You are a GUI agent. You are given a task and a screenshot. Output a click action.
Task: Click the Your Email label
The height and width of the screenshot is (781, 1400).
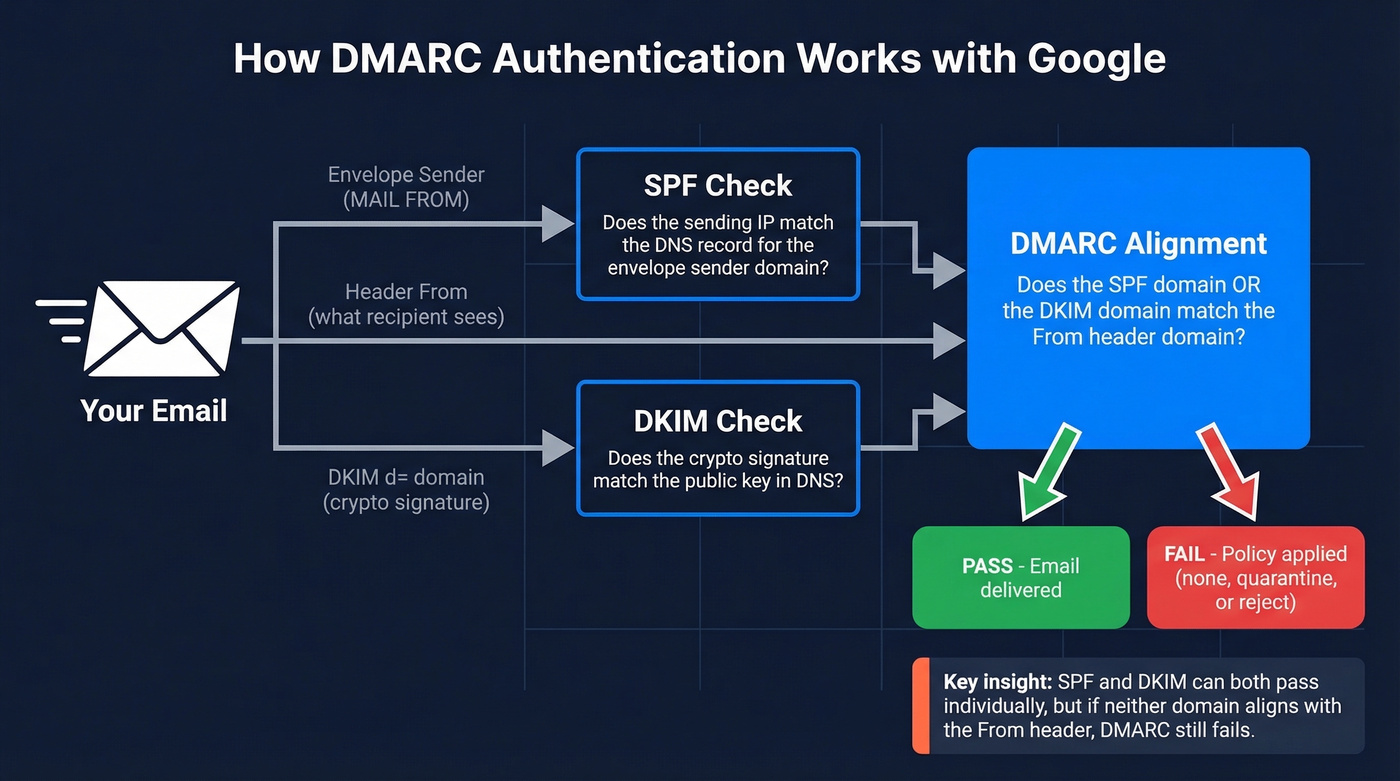[153, 411]
